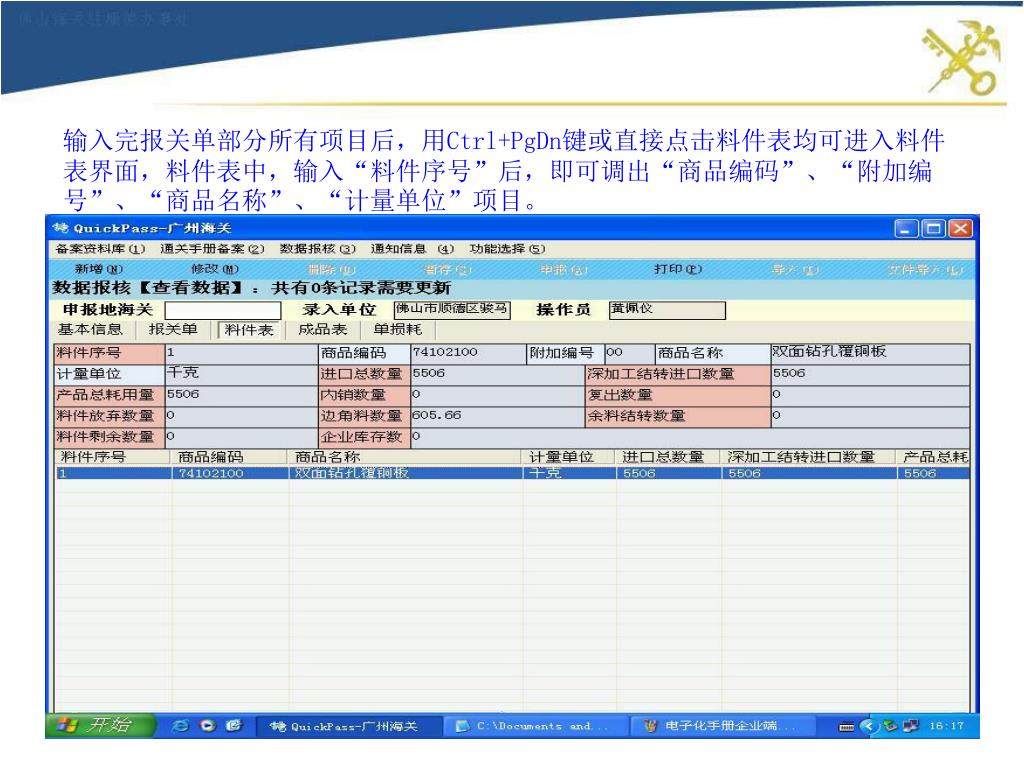1024x768 pixels.
Task: Click the 操作员 field showing 黄佩仪
Action: pos(667,310)
